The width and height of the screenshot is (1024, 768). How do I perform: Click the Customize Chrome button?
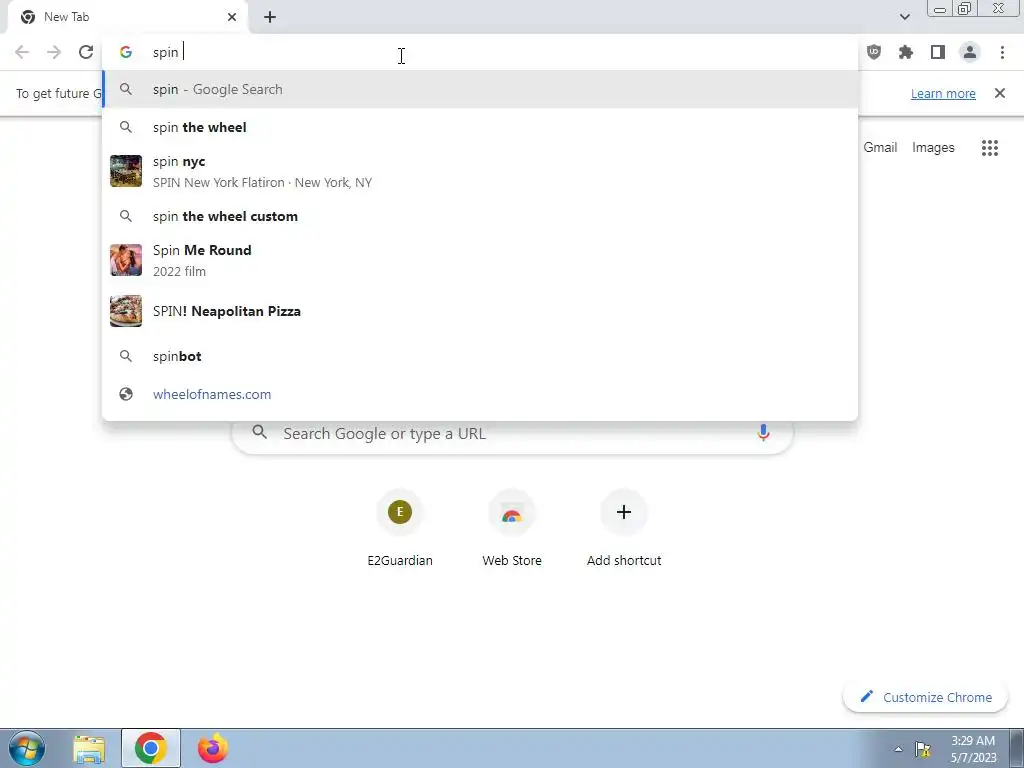925,697
